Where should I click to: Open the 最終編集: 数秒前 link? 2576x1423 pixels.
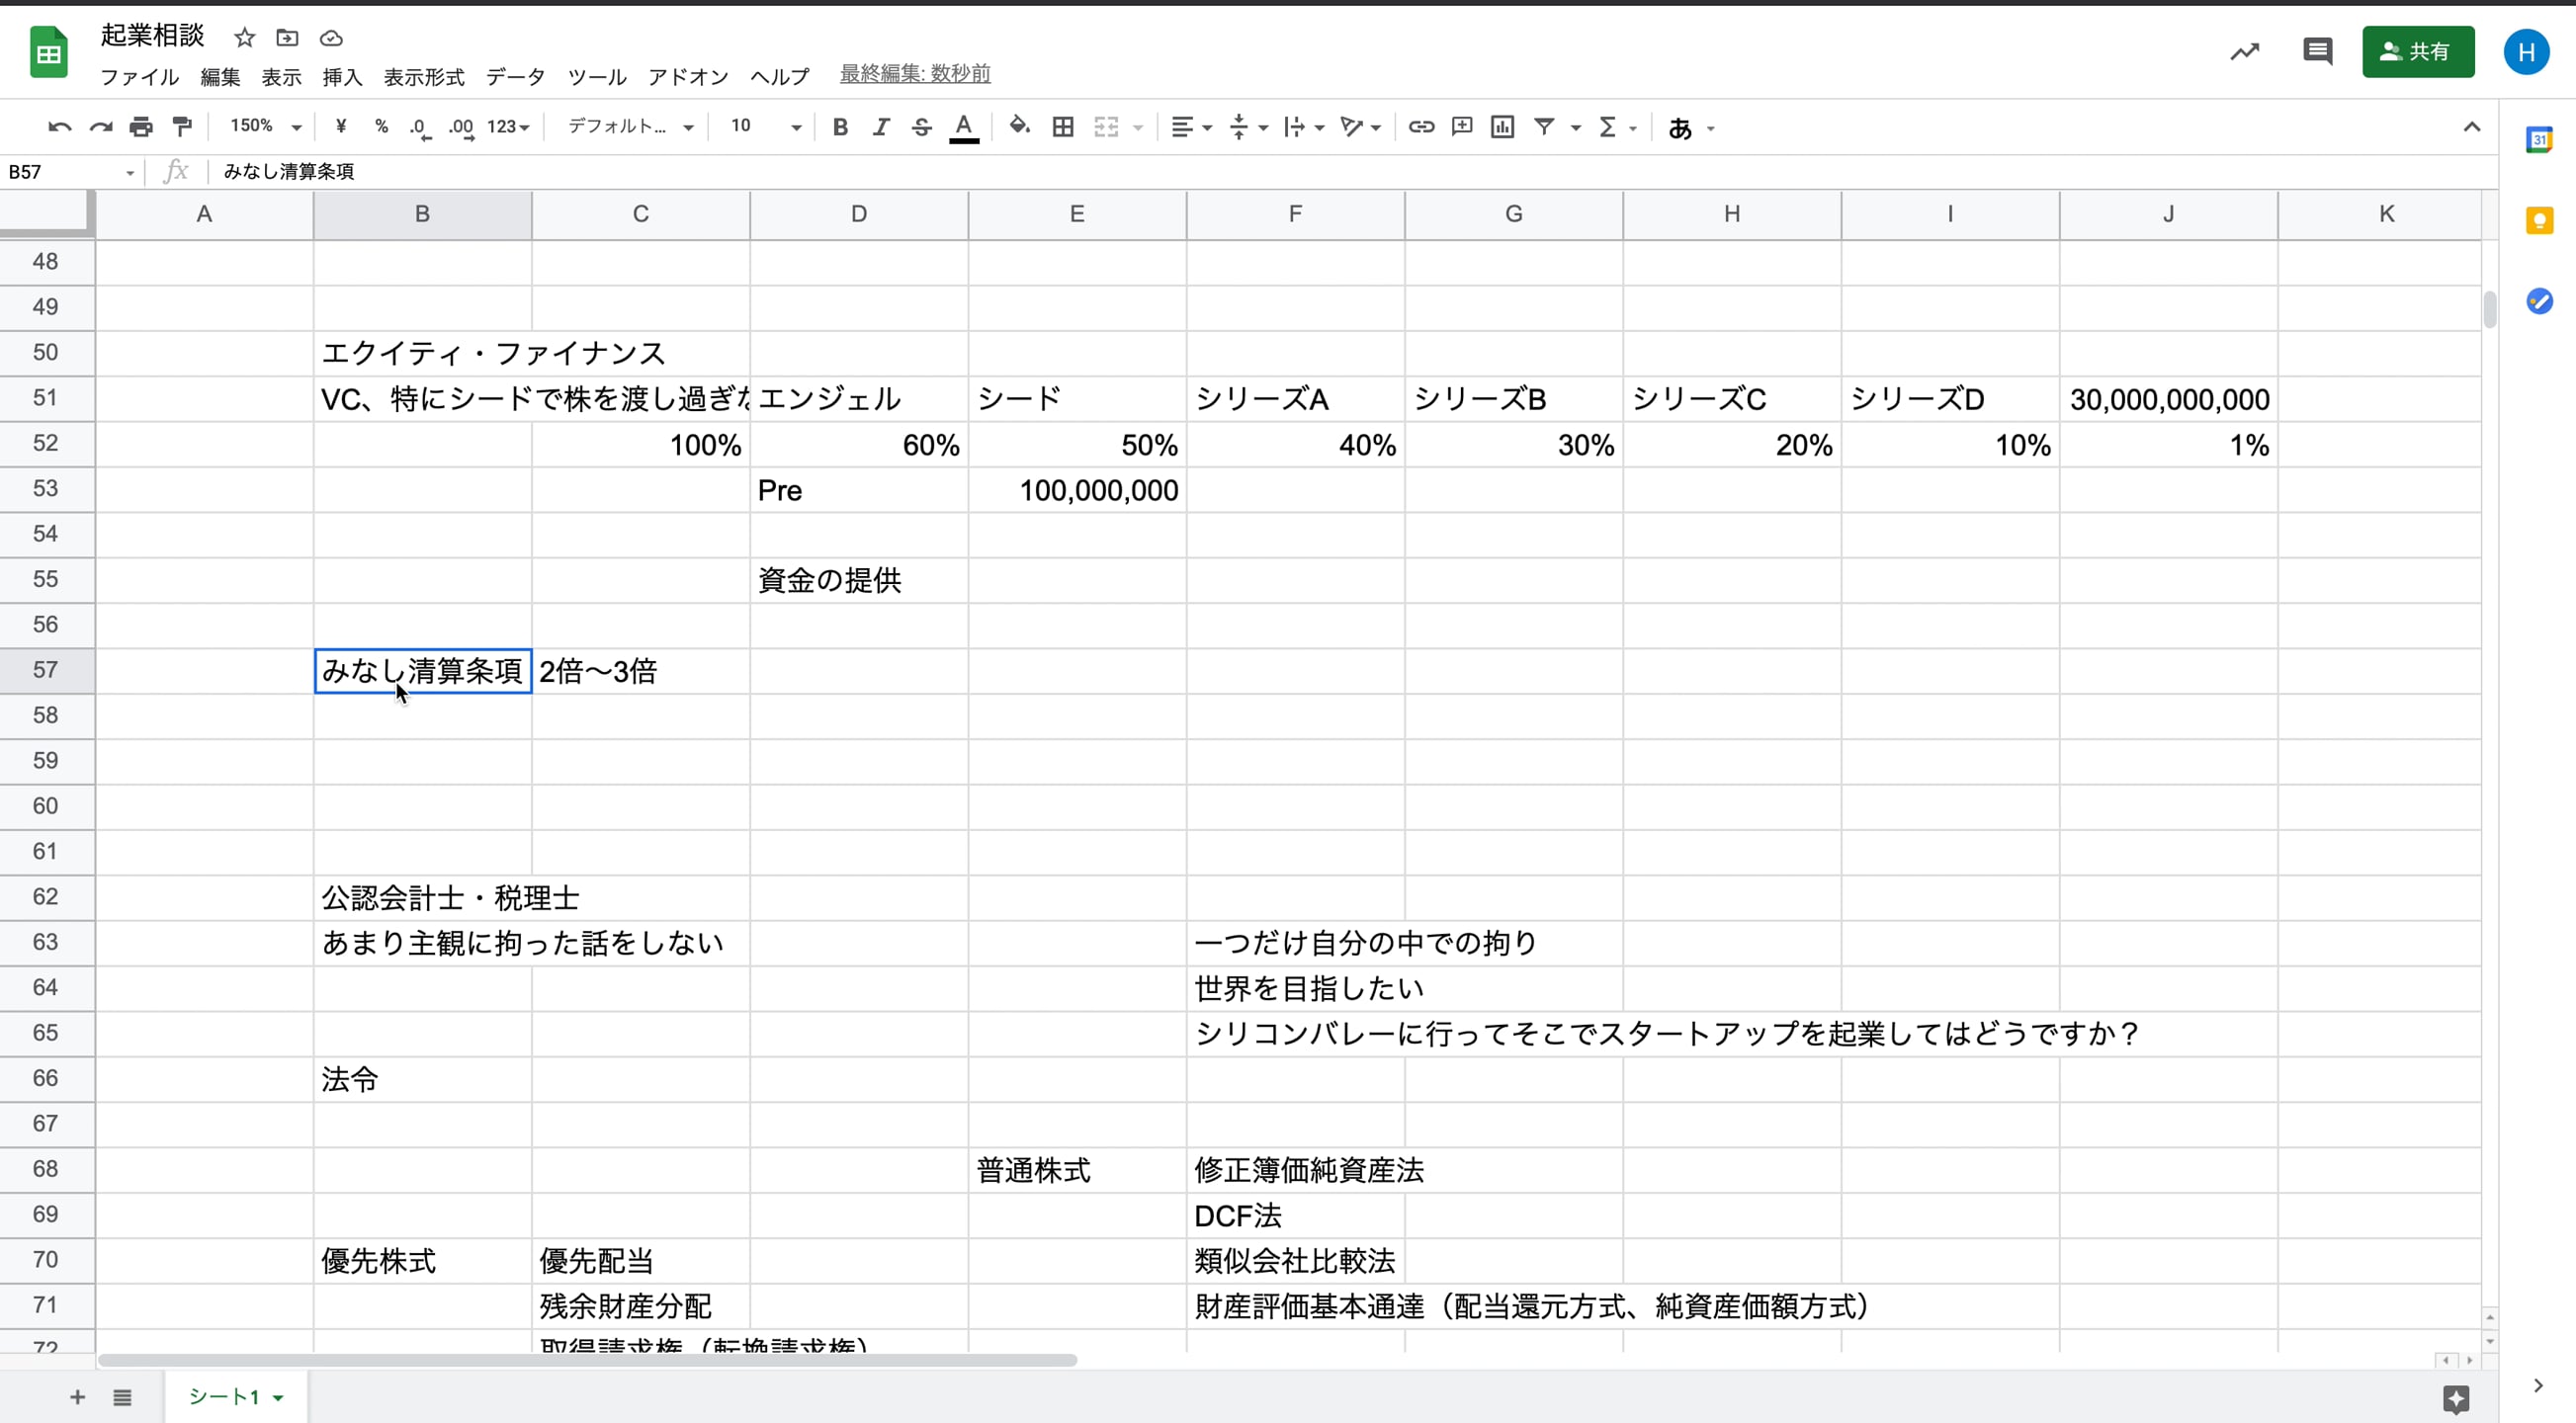point(914,73)
